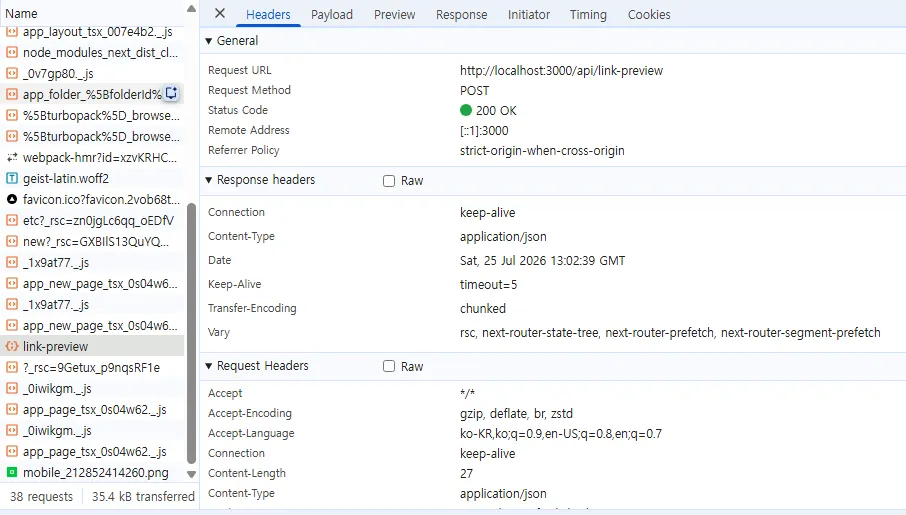Click the image icon beside mobile_212852414260.png
This screenshot has width=906, height=515.
(12, 472)
